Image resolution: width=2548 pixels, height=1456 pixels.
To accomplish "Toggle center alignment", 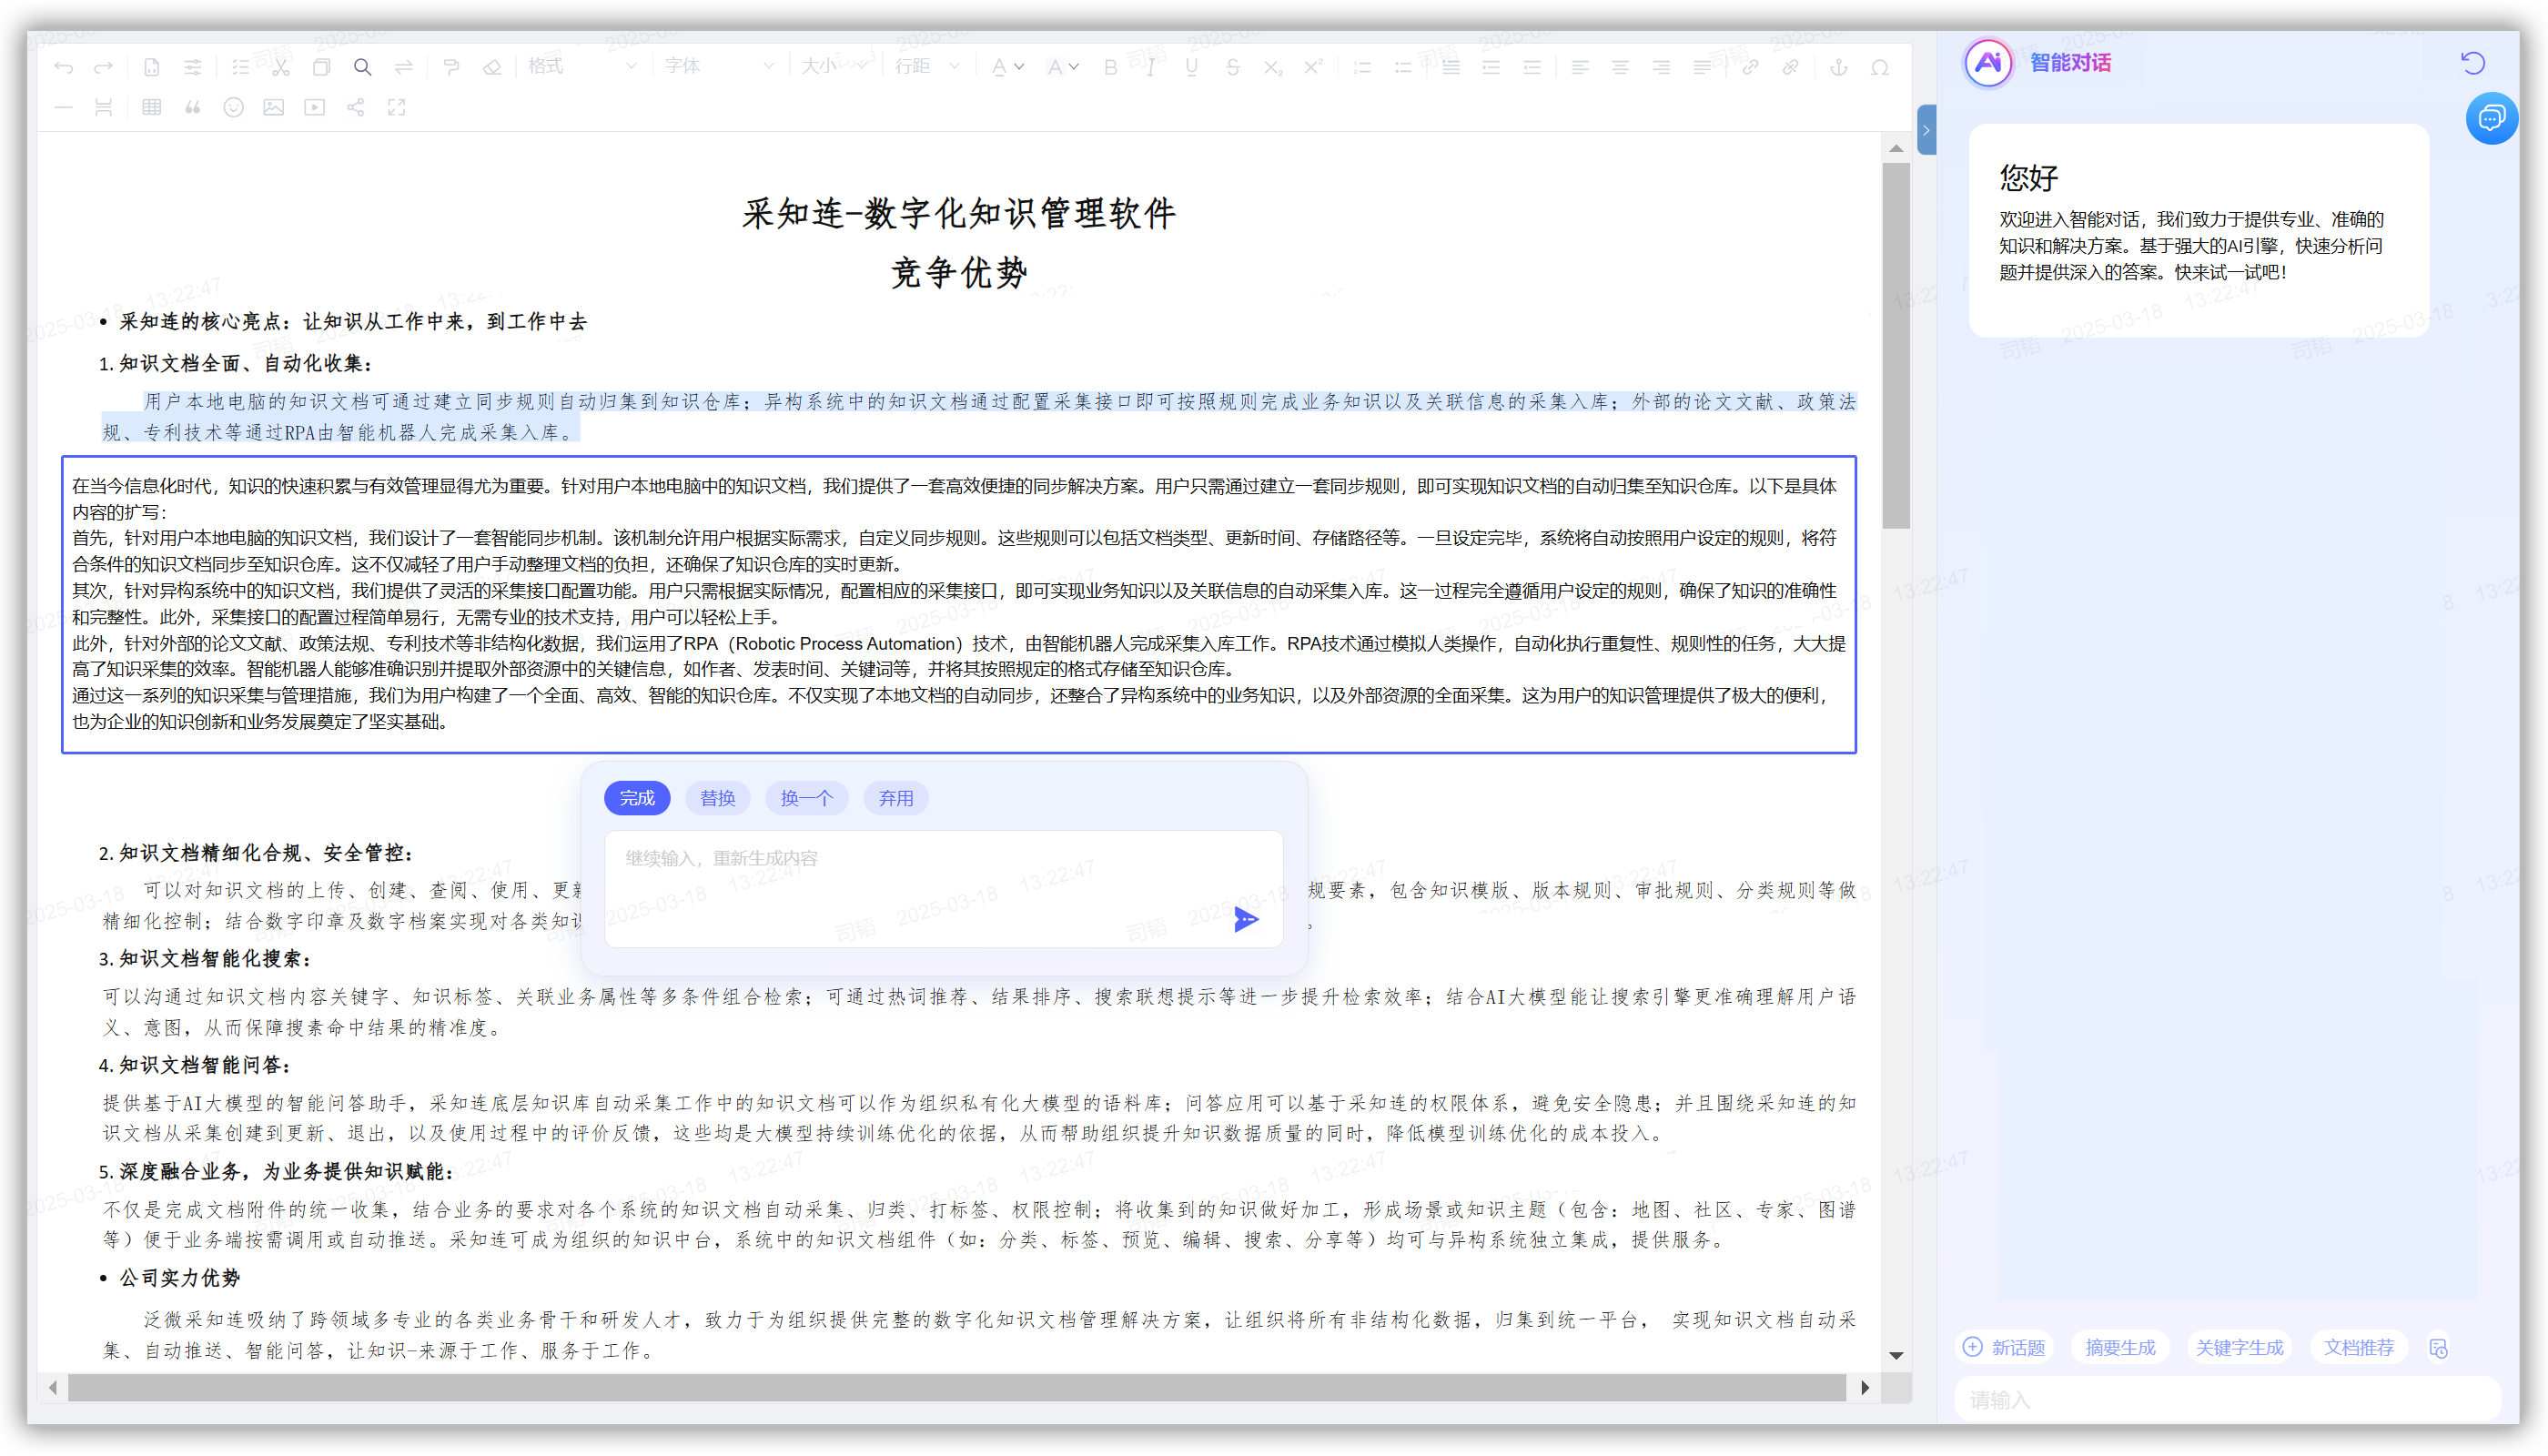I will pos(1620,67).
